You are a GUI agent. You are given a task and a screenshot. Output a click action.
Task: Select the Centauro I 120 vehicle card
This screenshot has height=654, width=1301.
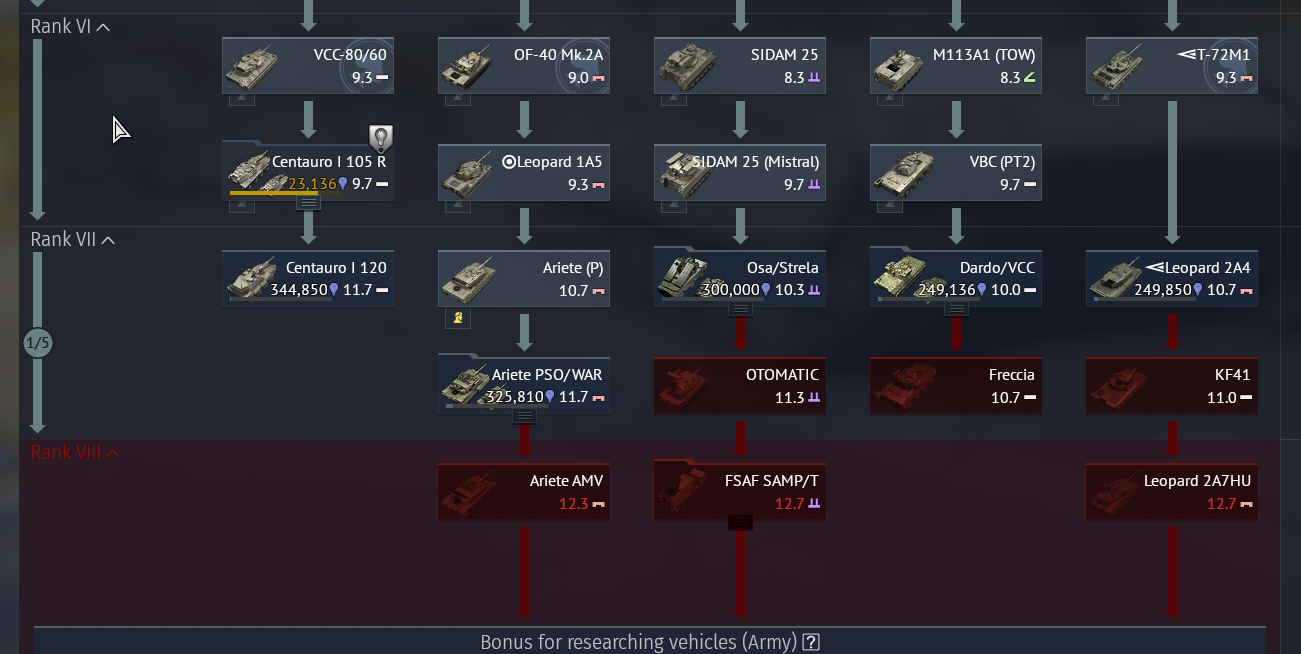pos(308,279)
